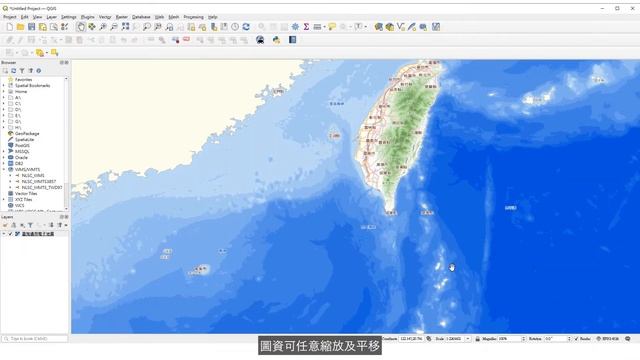Open Statistical Summary sigma icon
The width and height of the screenshot is (640, 360).
[306, 27]
